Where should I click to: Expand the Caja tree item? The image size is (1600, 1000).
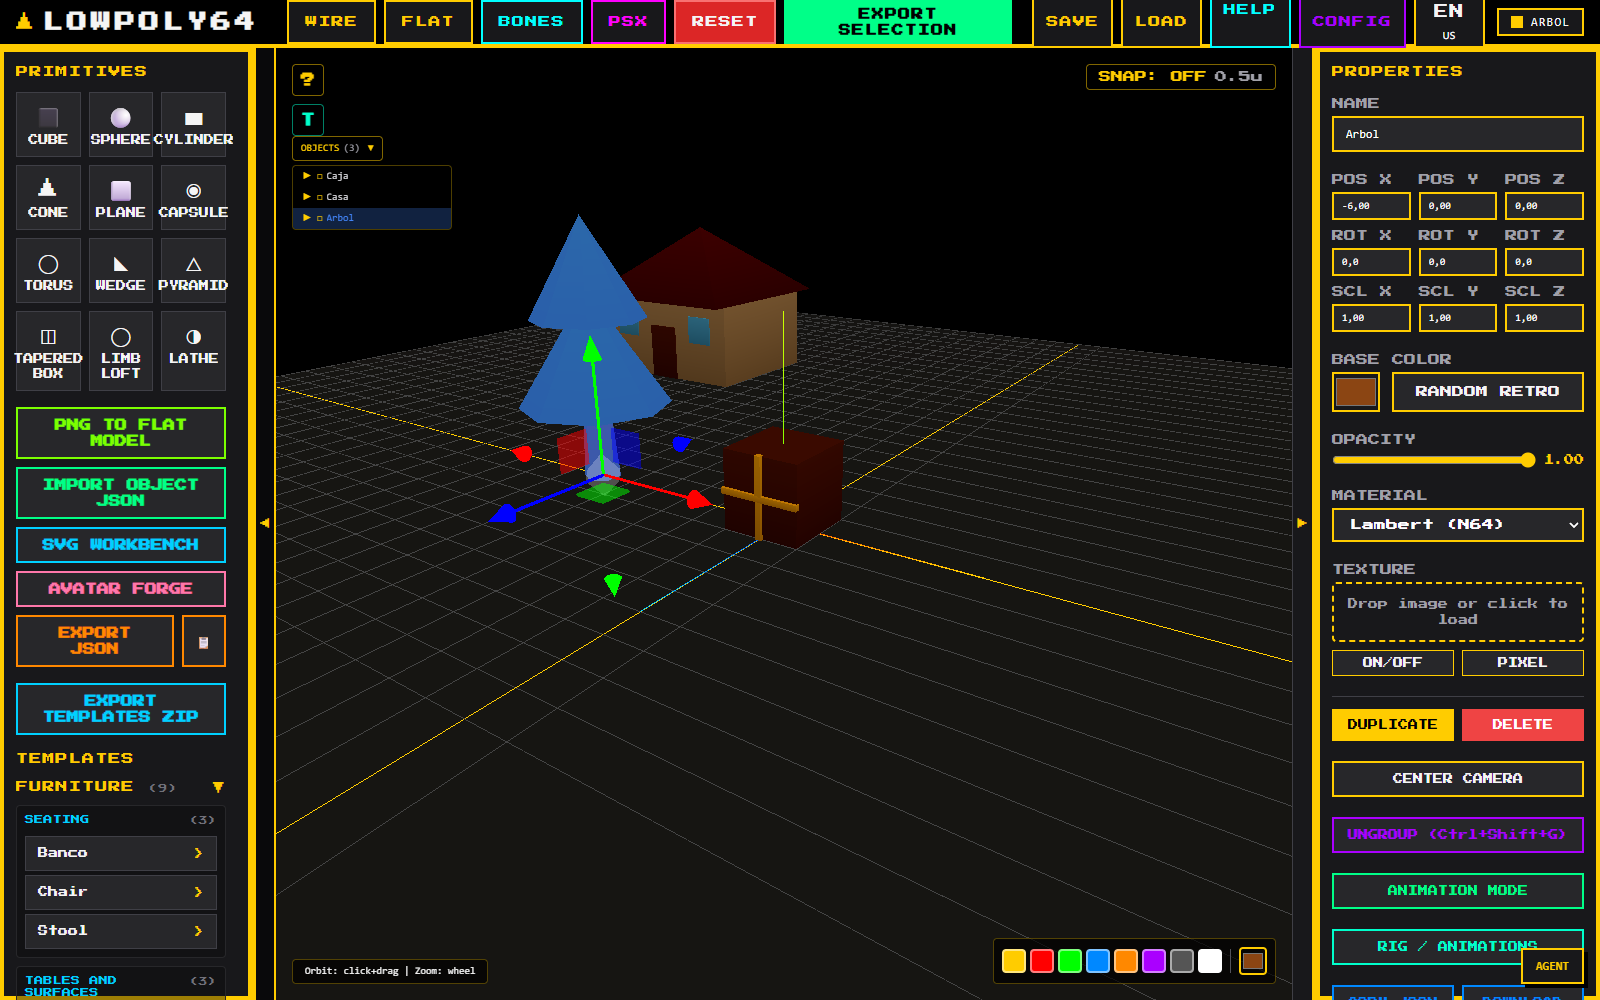pyautogui.click(x=307, y=176)
